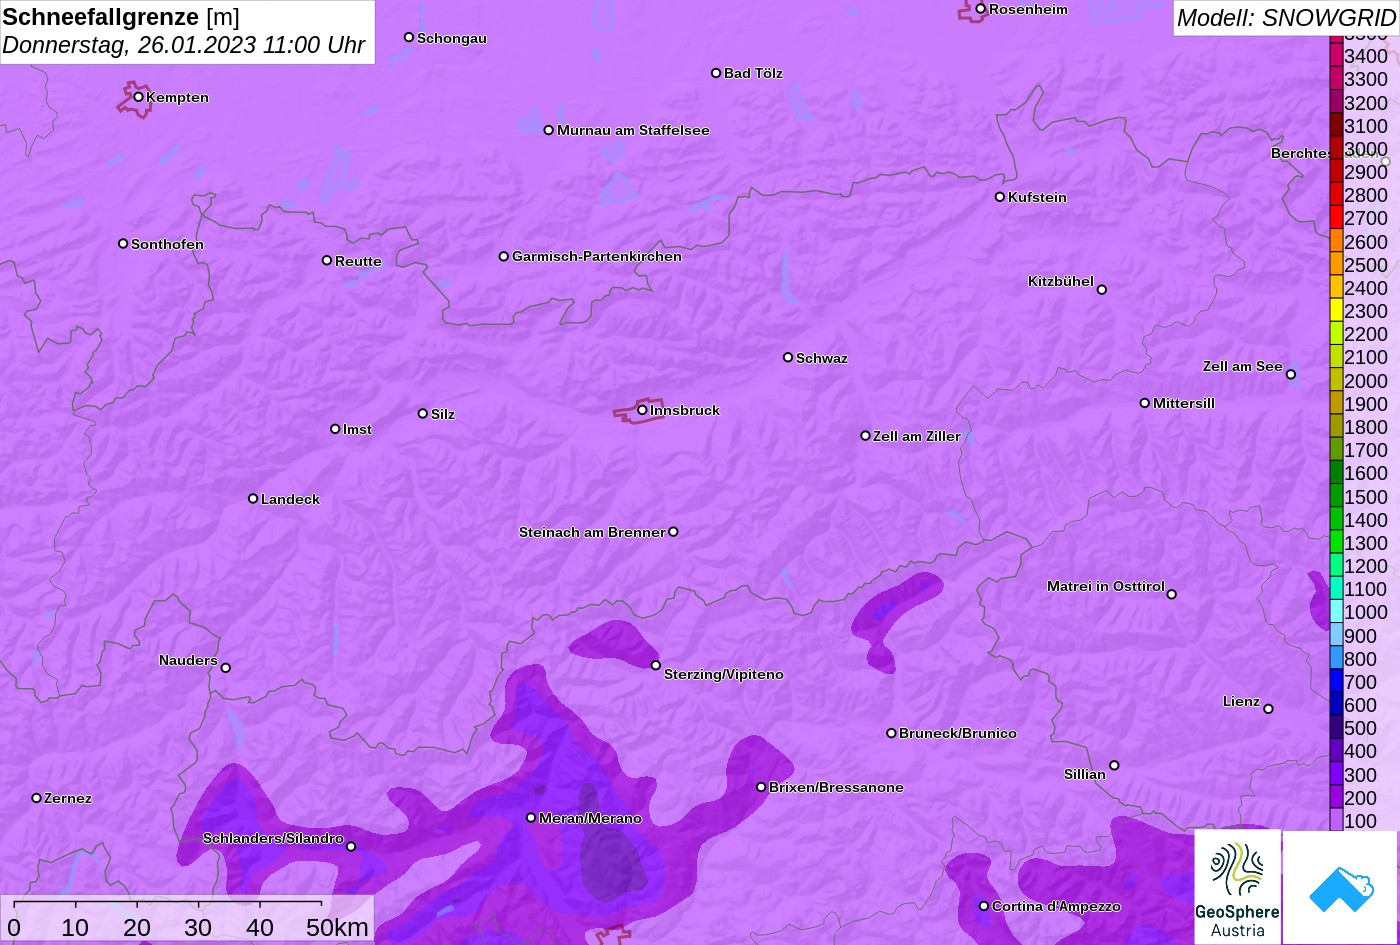The image size is (1400, 945).
Task: Click the 1500 green legend swatch
Action: [x=1336, y=497]
